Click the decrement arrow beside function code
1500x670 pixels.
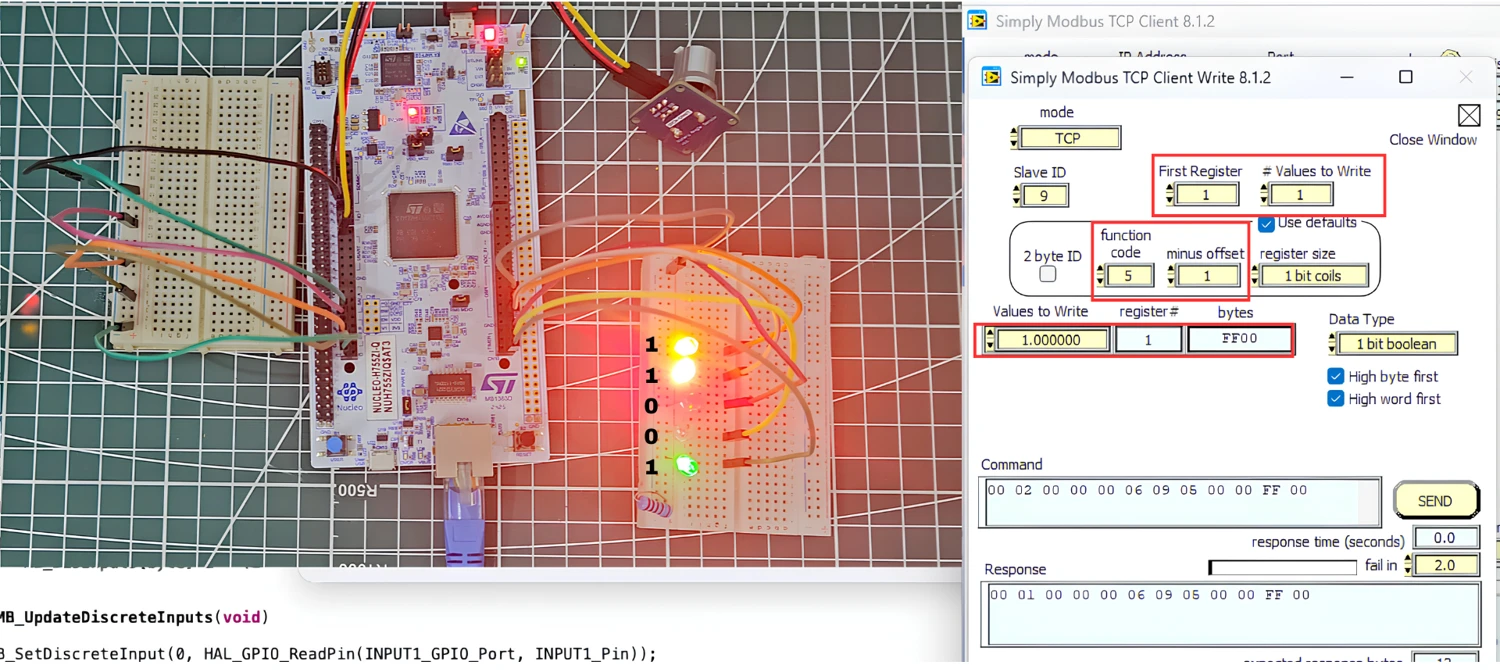pos(1101,281)
